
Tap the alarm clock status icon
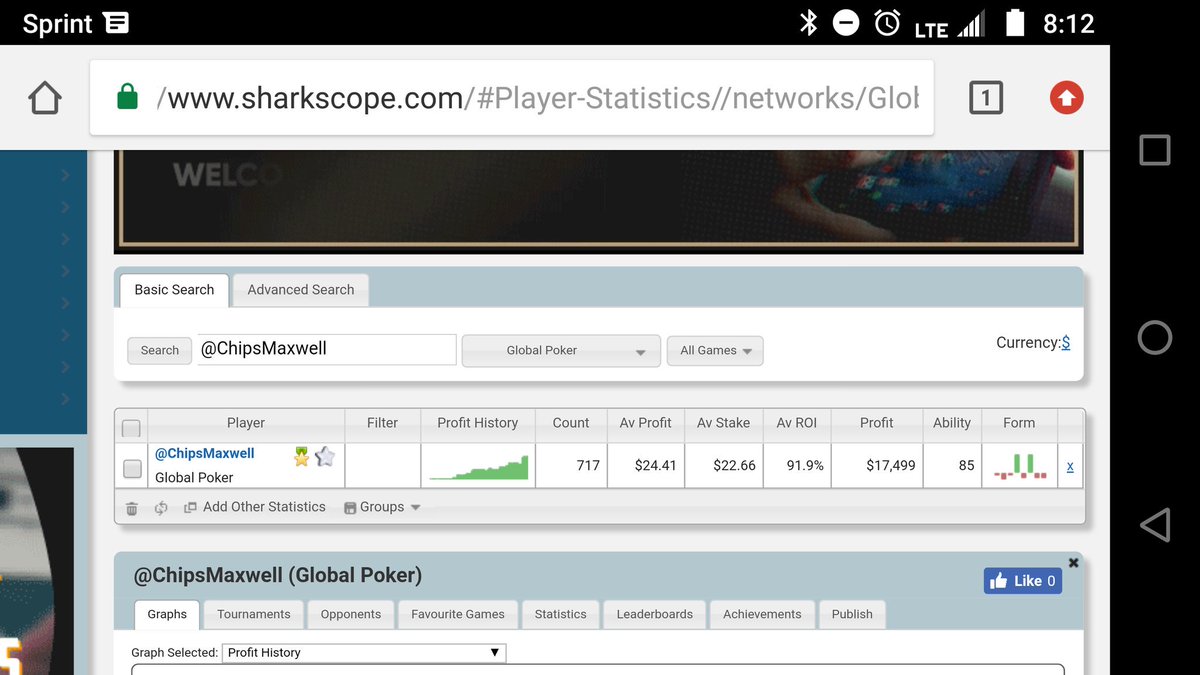[887, 22]
